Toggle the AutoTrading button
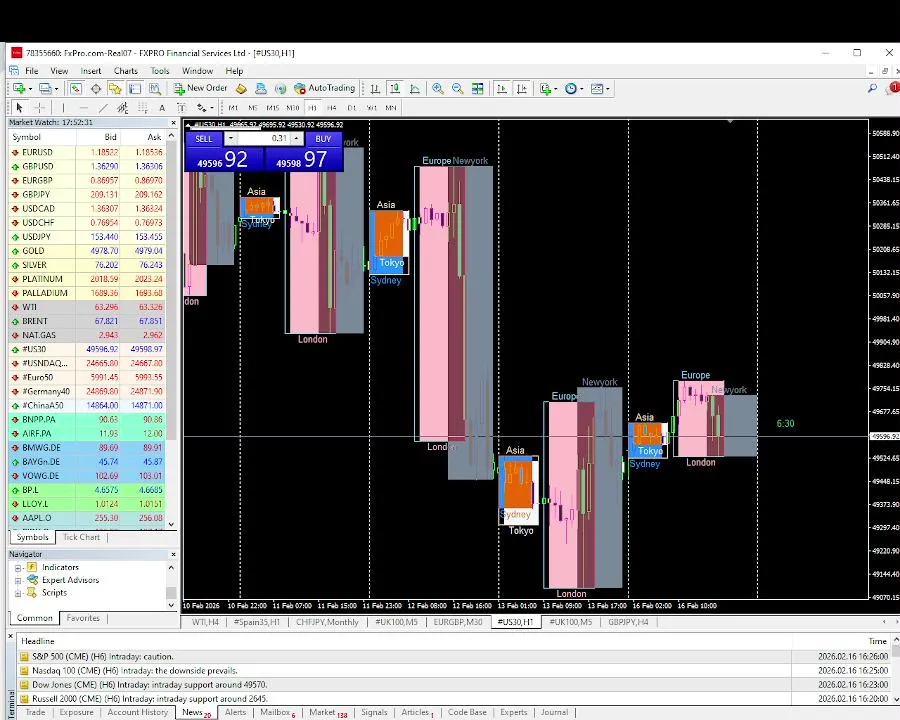This screenshot has width=900, height=720. [x=324, y=88]
